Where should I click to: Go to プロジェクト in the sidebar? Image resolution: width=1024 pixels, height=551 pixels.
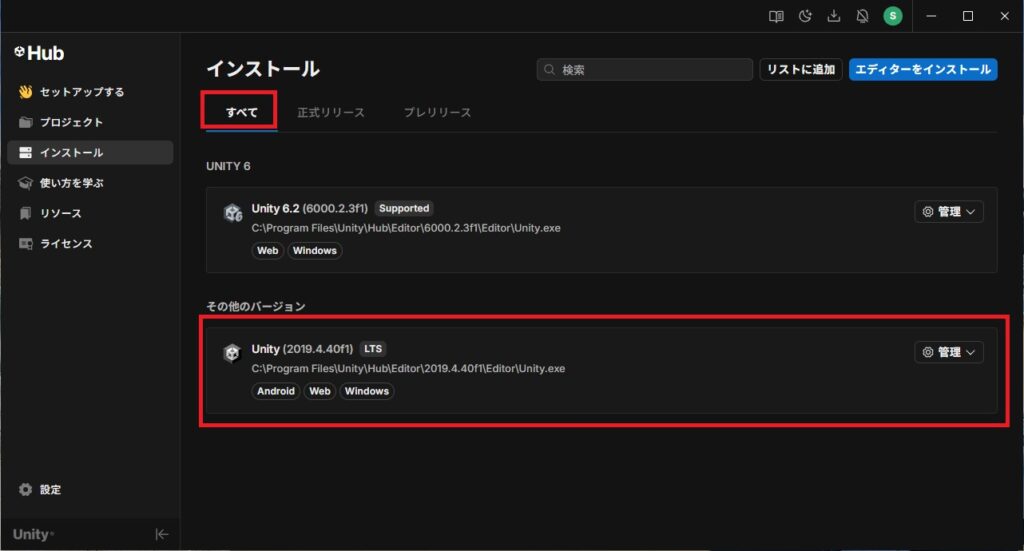click(90, 122)
